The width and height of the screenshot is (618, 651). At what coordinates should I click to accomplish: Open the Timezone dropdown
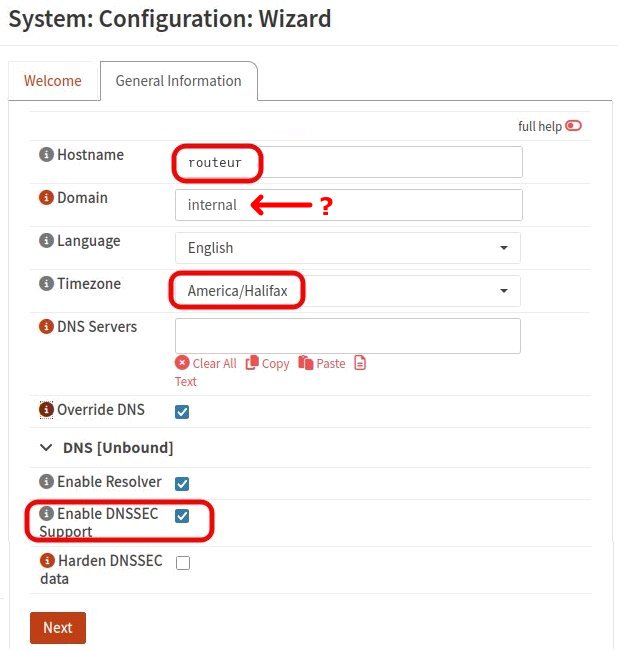click(x=347, y=291)
